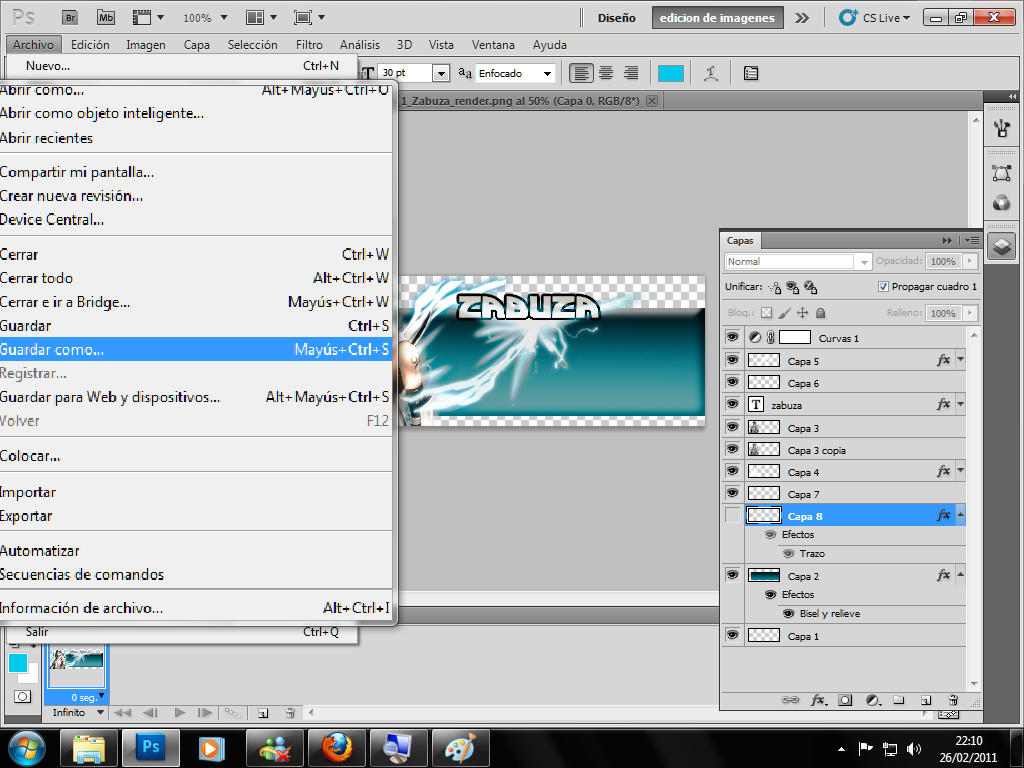The width and height of the screenshot is (1024, 768).
Task: Duplicate the selected animation frame
Action: pyautogui.click(x=263, y=712)
